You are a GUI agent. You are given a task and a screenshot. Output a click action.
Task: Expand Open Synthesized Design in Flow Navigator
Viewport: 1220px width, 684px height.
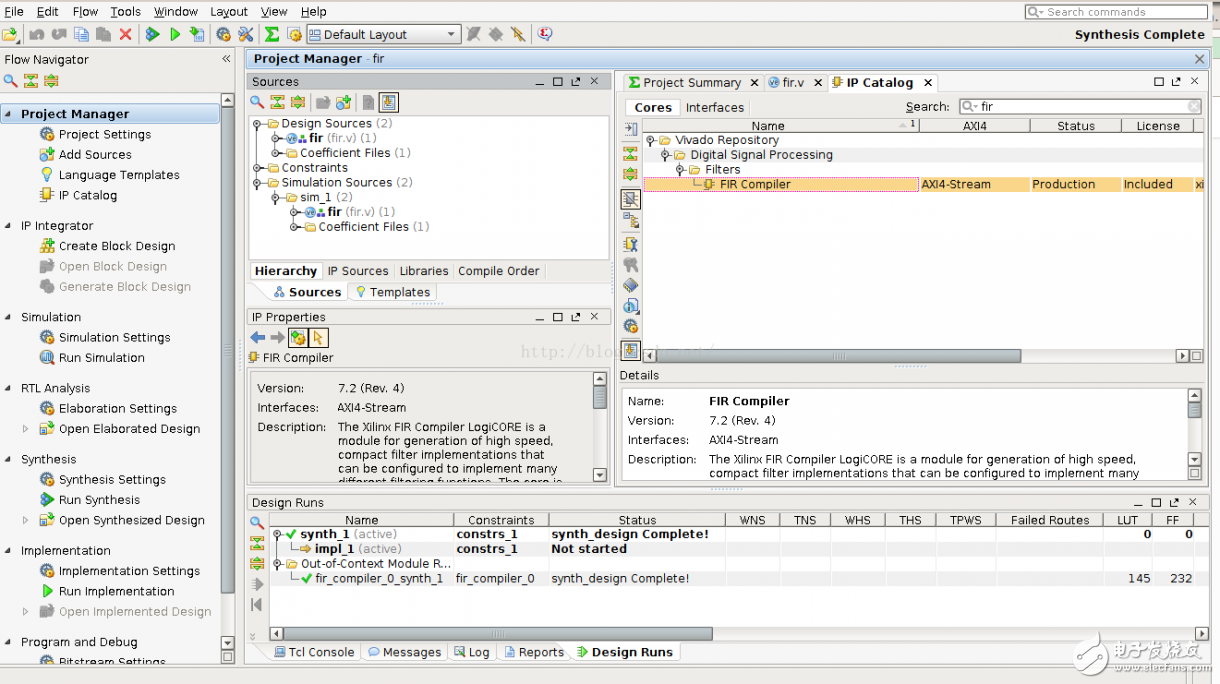(26, 520)
